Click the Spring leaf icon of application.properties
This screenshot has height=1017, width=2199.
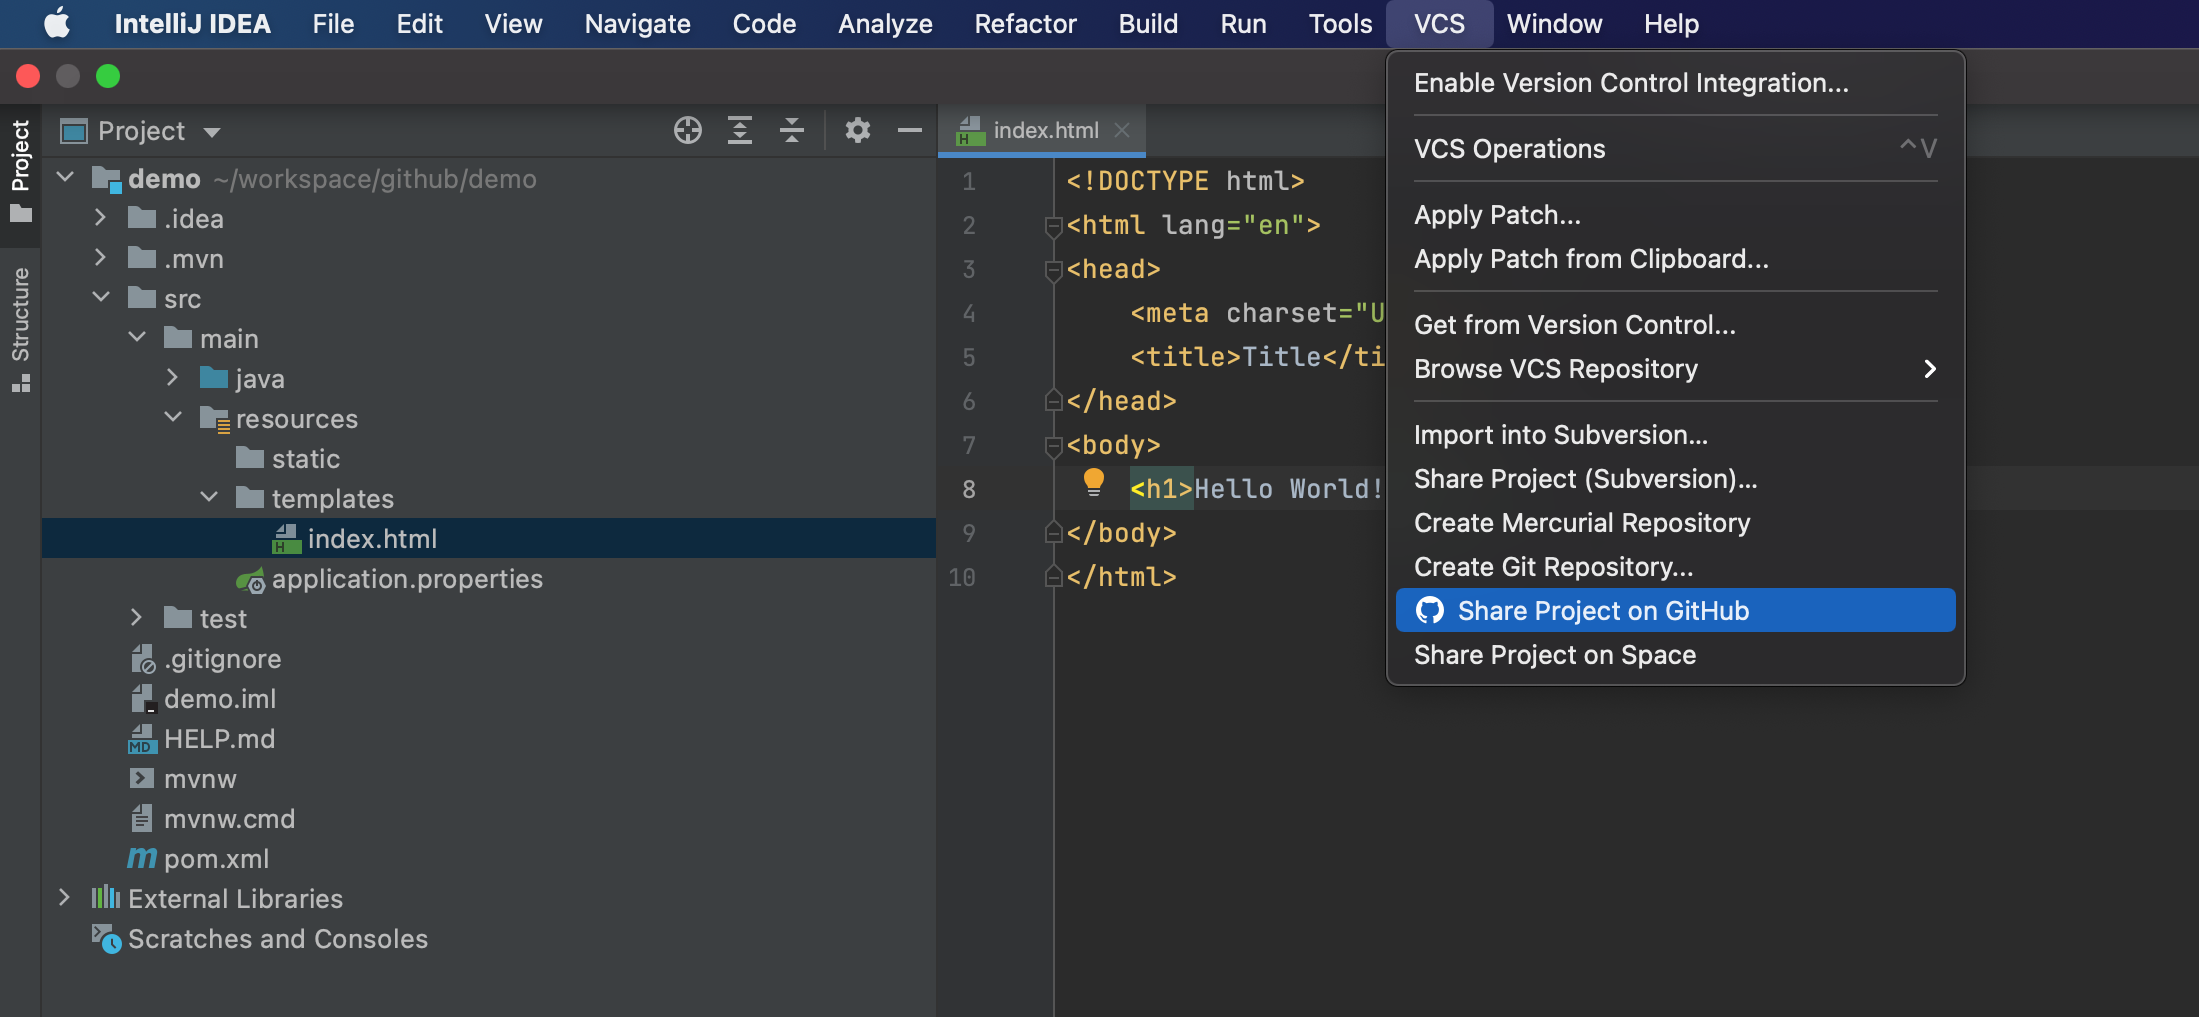click(x=250, y=580)
